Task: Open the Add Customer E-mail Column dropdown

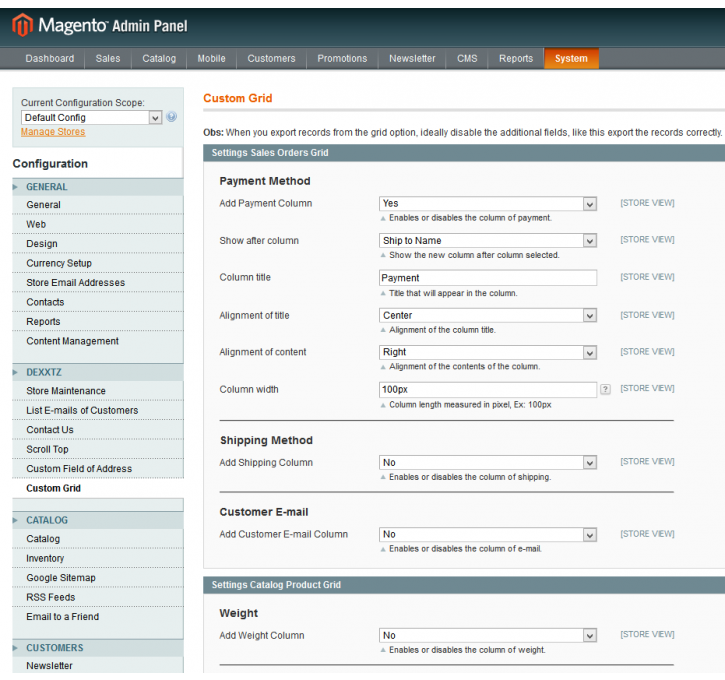Action: click(x=488, y=534)
